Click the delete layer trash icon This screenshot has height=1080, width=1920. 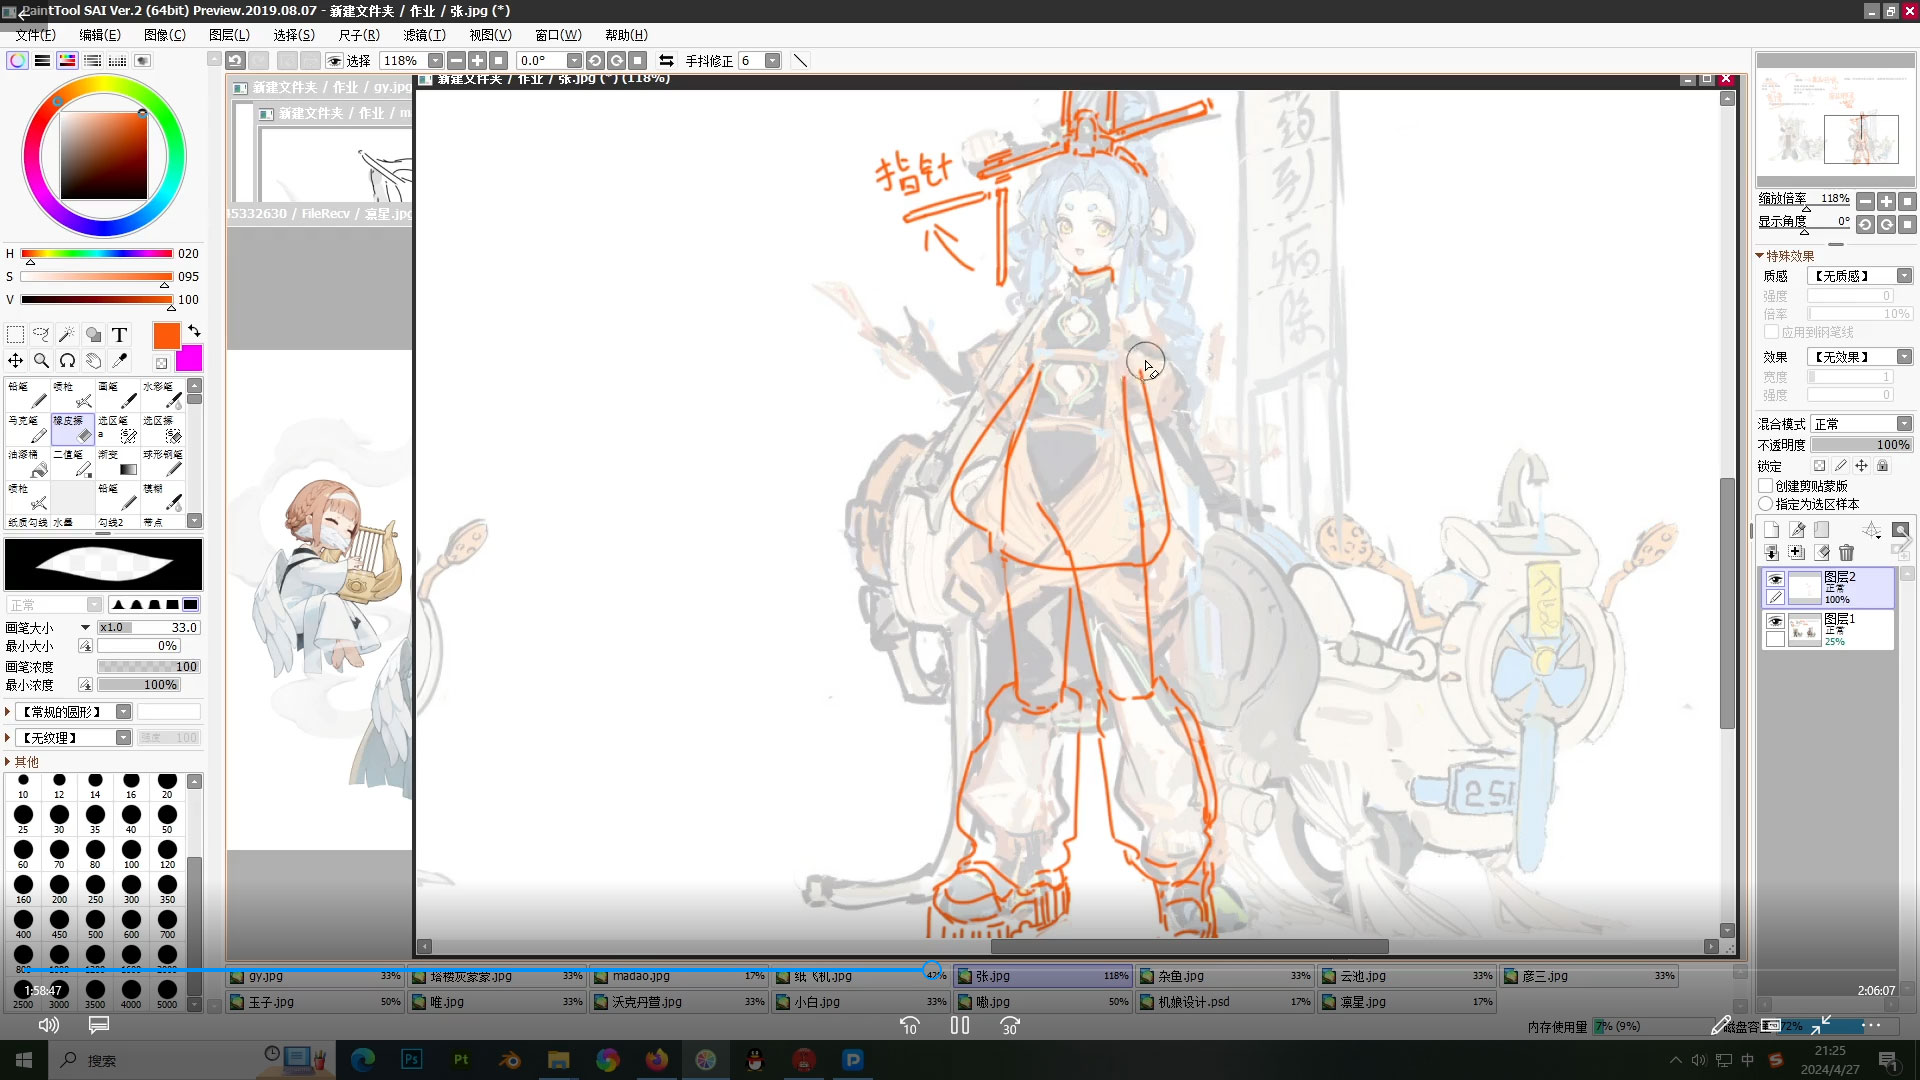tap(1846, 552)
